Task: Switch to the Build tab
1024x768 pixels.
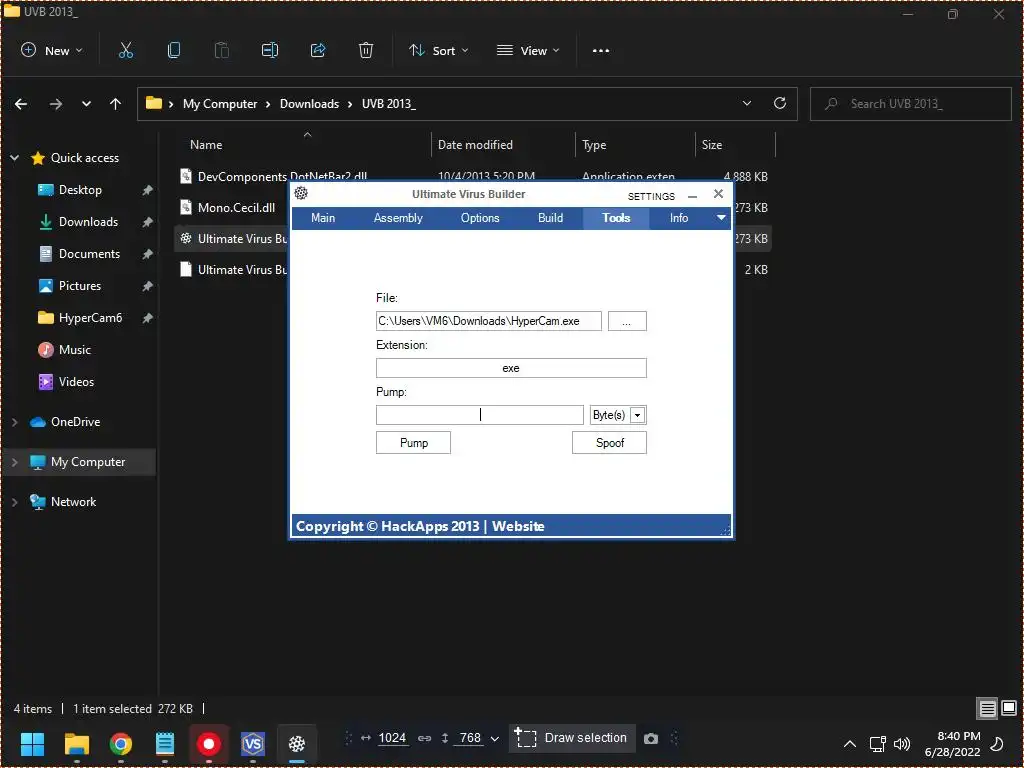Action: [x=551, y=218]
